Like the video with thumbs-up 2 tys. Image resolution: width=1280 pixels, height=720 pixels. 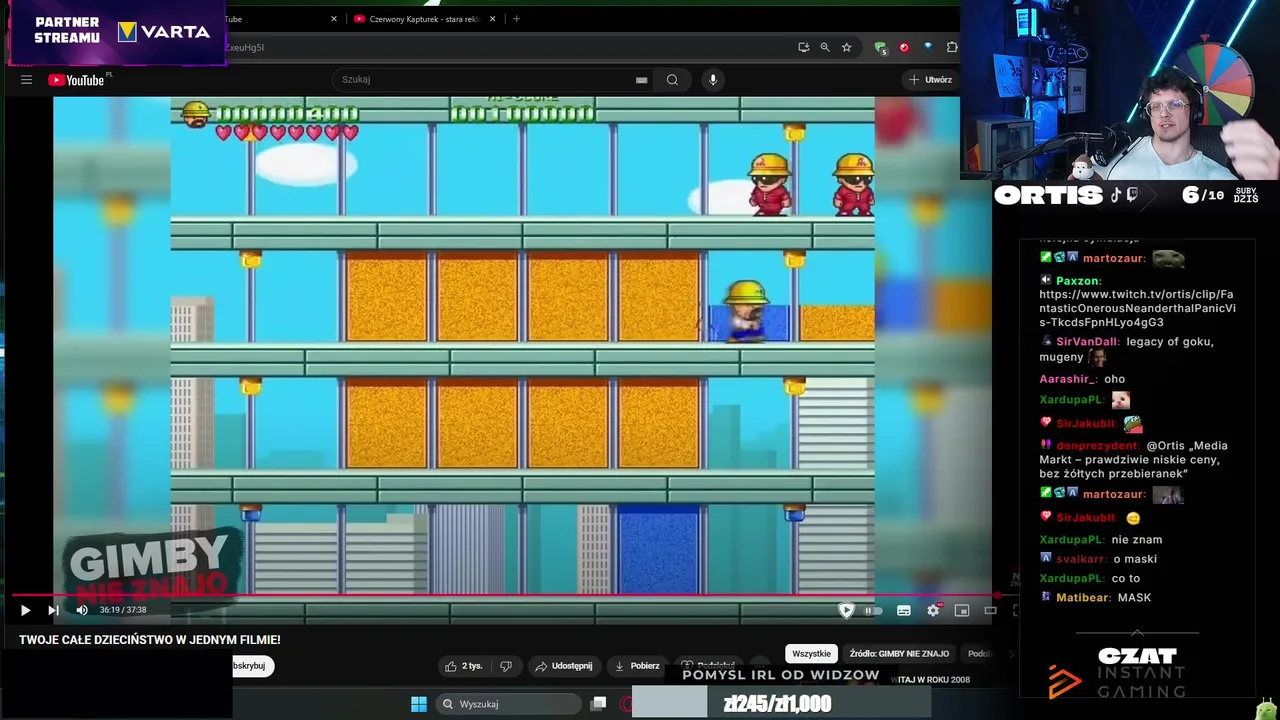pos(464,666)
